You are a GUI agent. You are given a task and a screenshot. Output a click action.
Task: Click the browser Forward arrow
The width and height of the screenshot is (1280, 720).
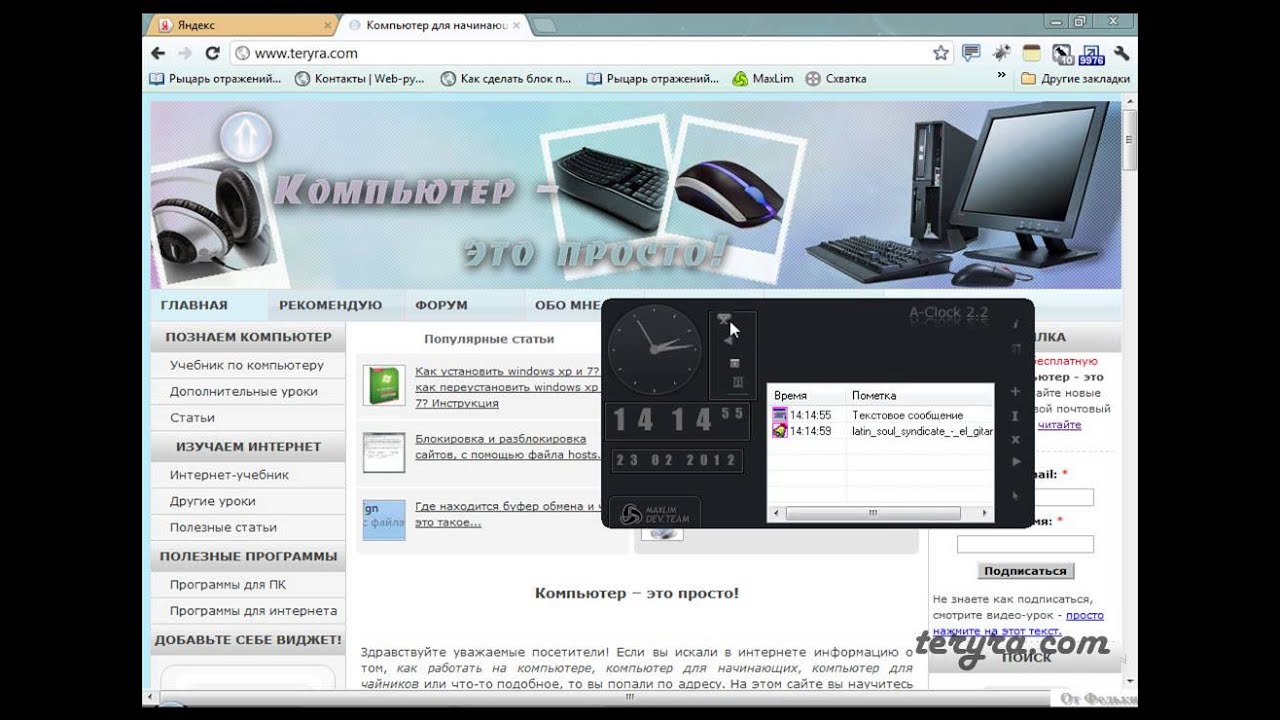(185, 53)
